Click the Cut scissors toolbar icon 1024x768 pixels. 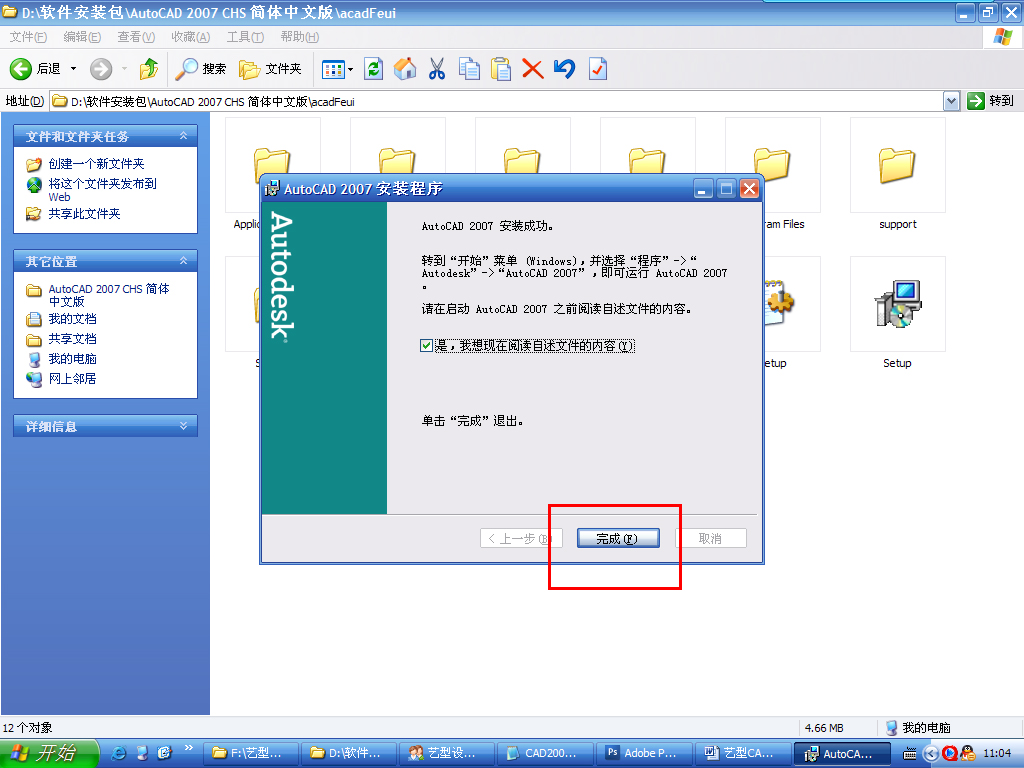436,69
